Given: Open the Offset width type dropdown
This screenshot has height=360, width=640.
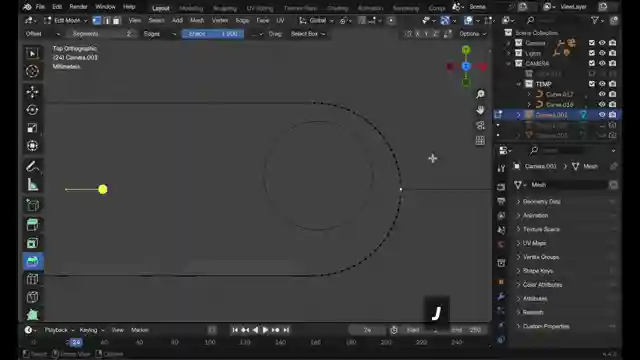Looking at the screenshot, I should 42,34.
